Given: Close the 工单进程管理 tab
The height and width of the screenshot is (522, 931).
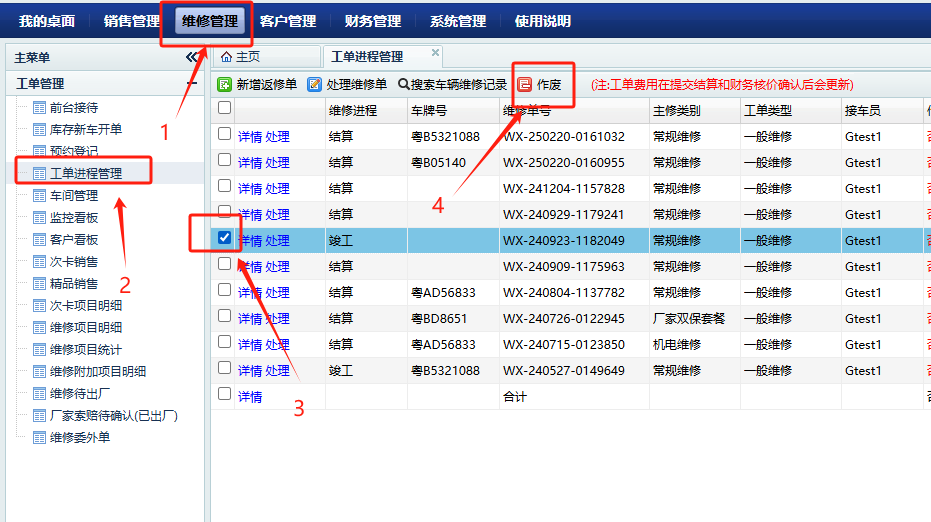Looking at the screenshot, I should [x=435, y=53].
